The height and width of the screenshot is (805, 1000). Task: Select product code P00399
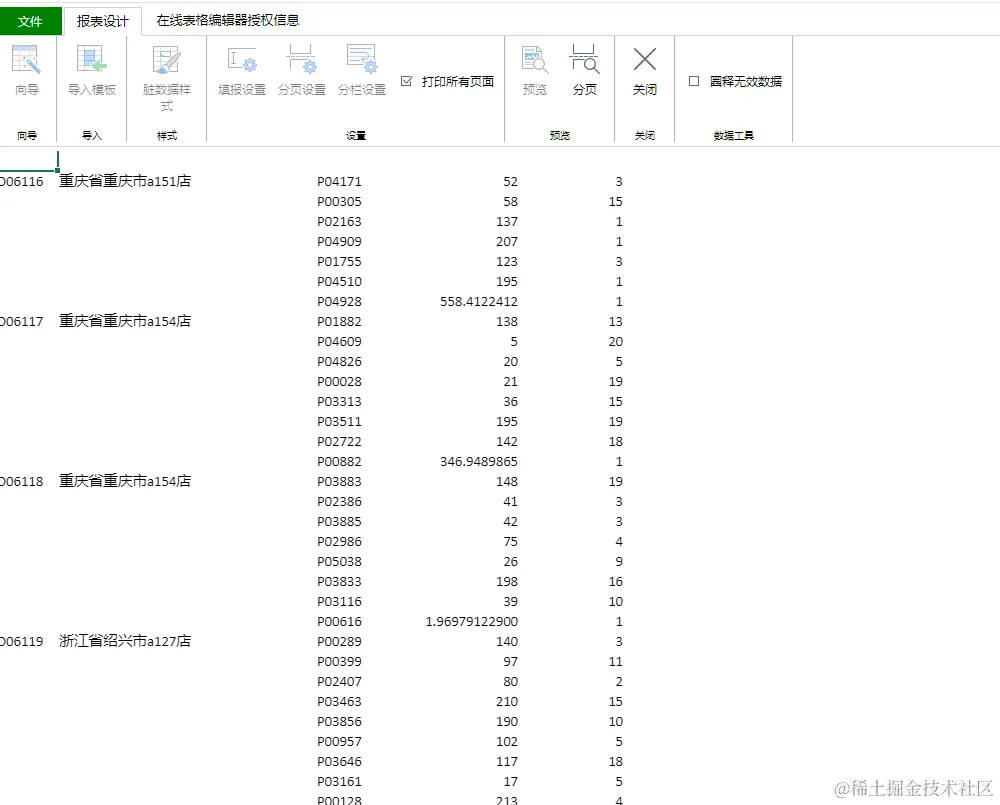pos(339,662)
